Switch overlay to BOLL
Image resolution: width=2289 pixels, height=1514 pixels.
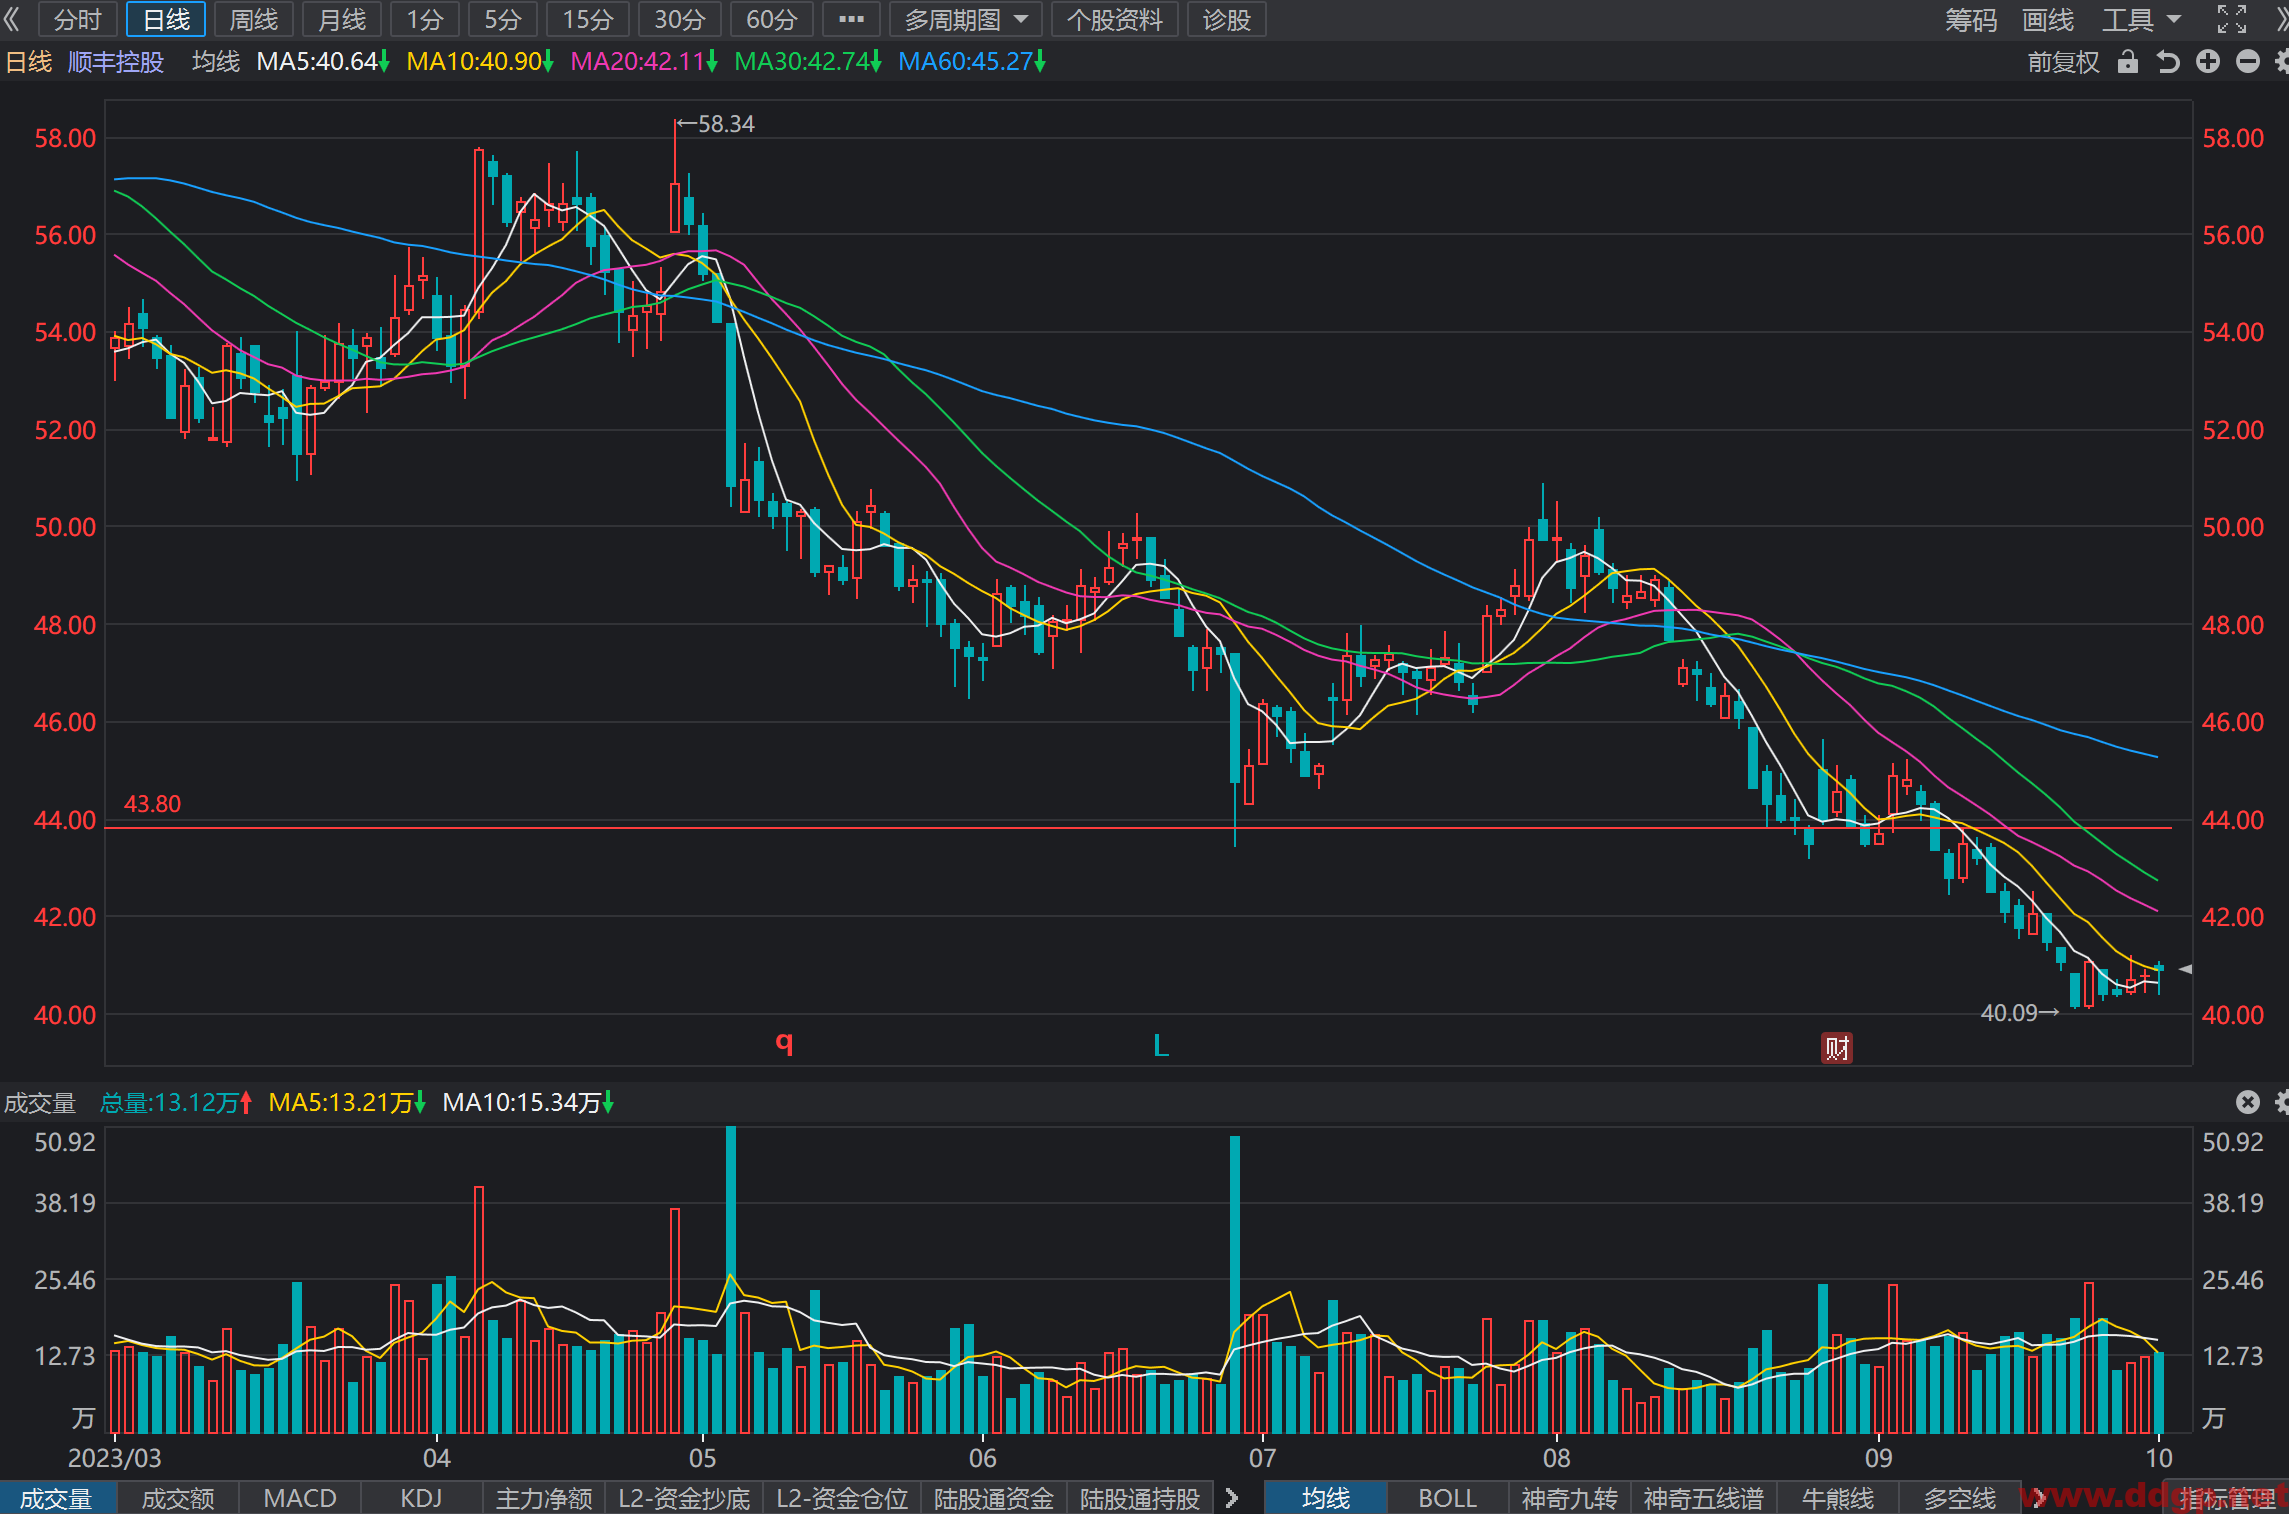(1447, 1498)
